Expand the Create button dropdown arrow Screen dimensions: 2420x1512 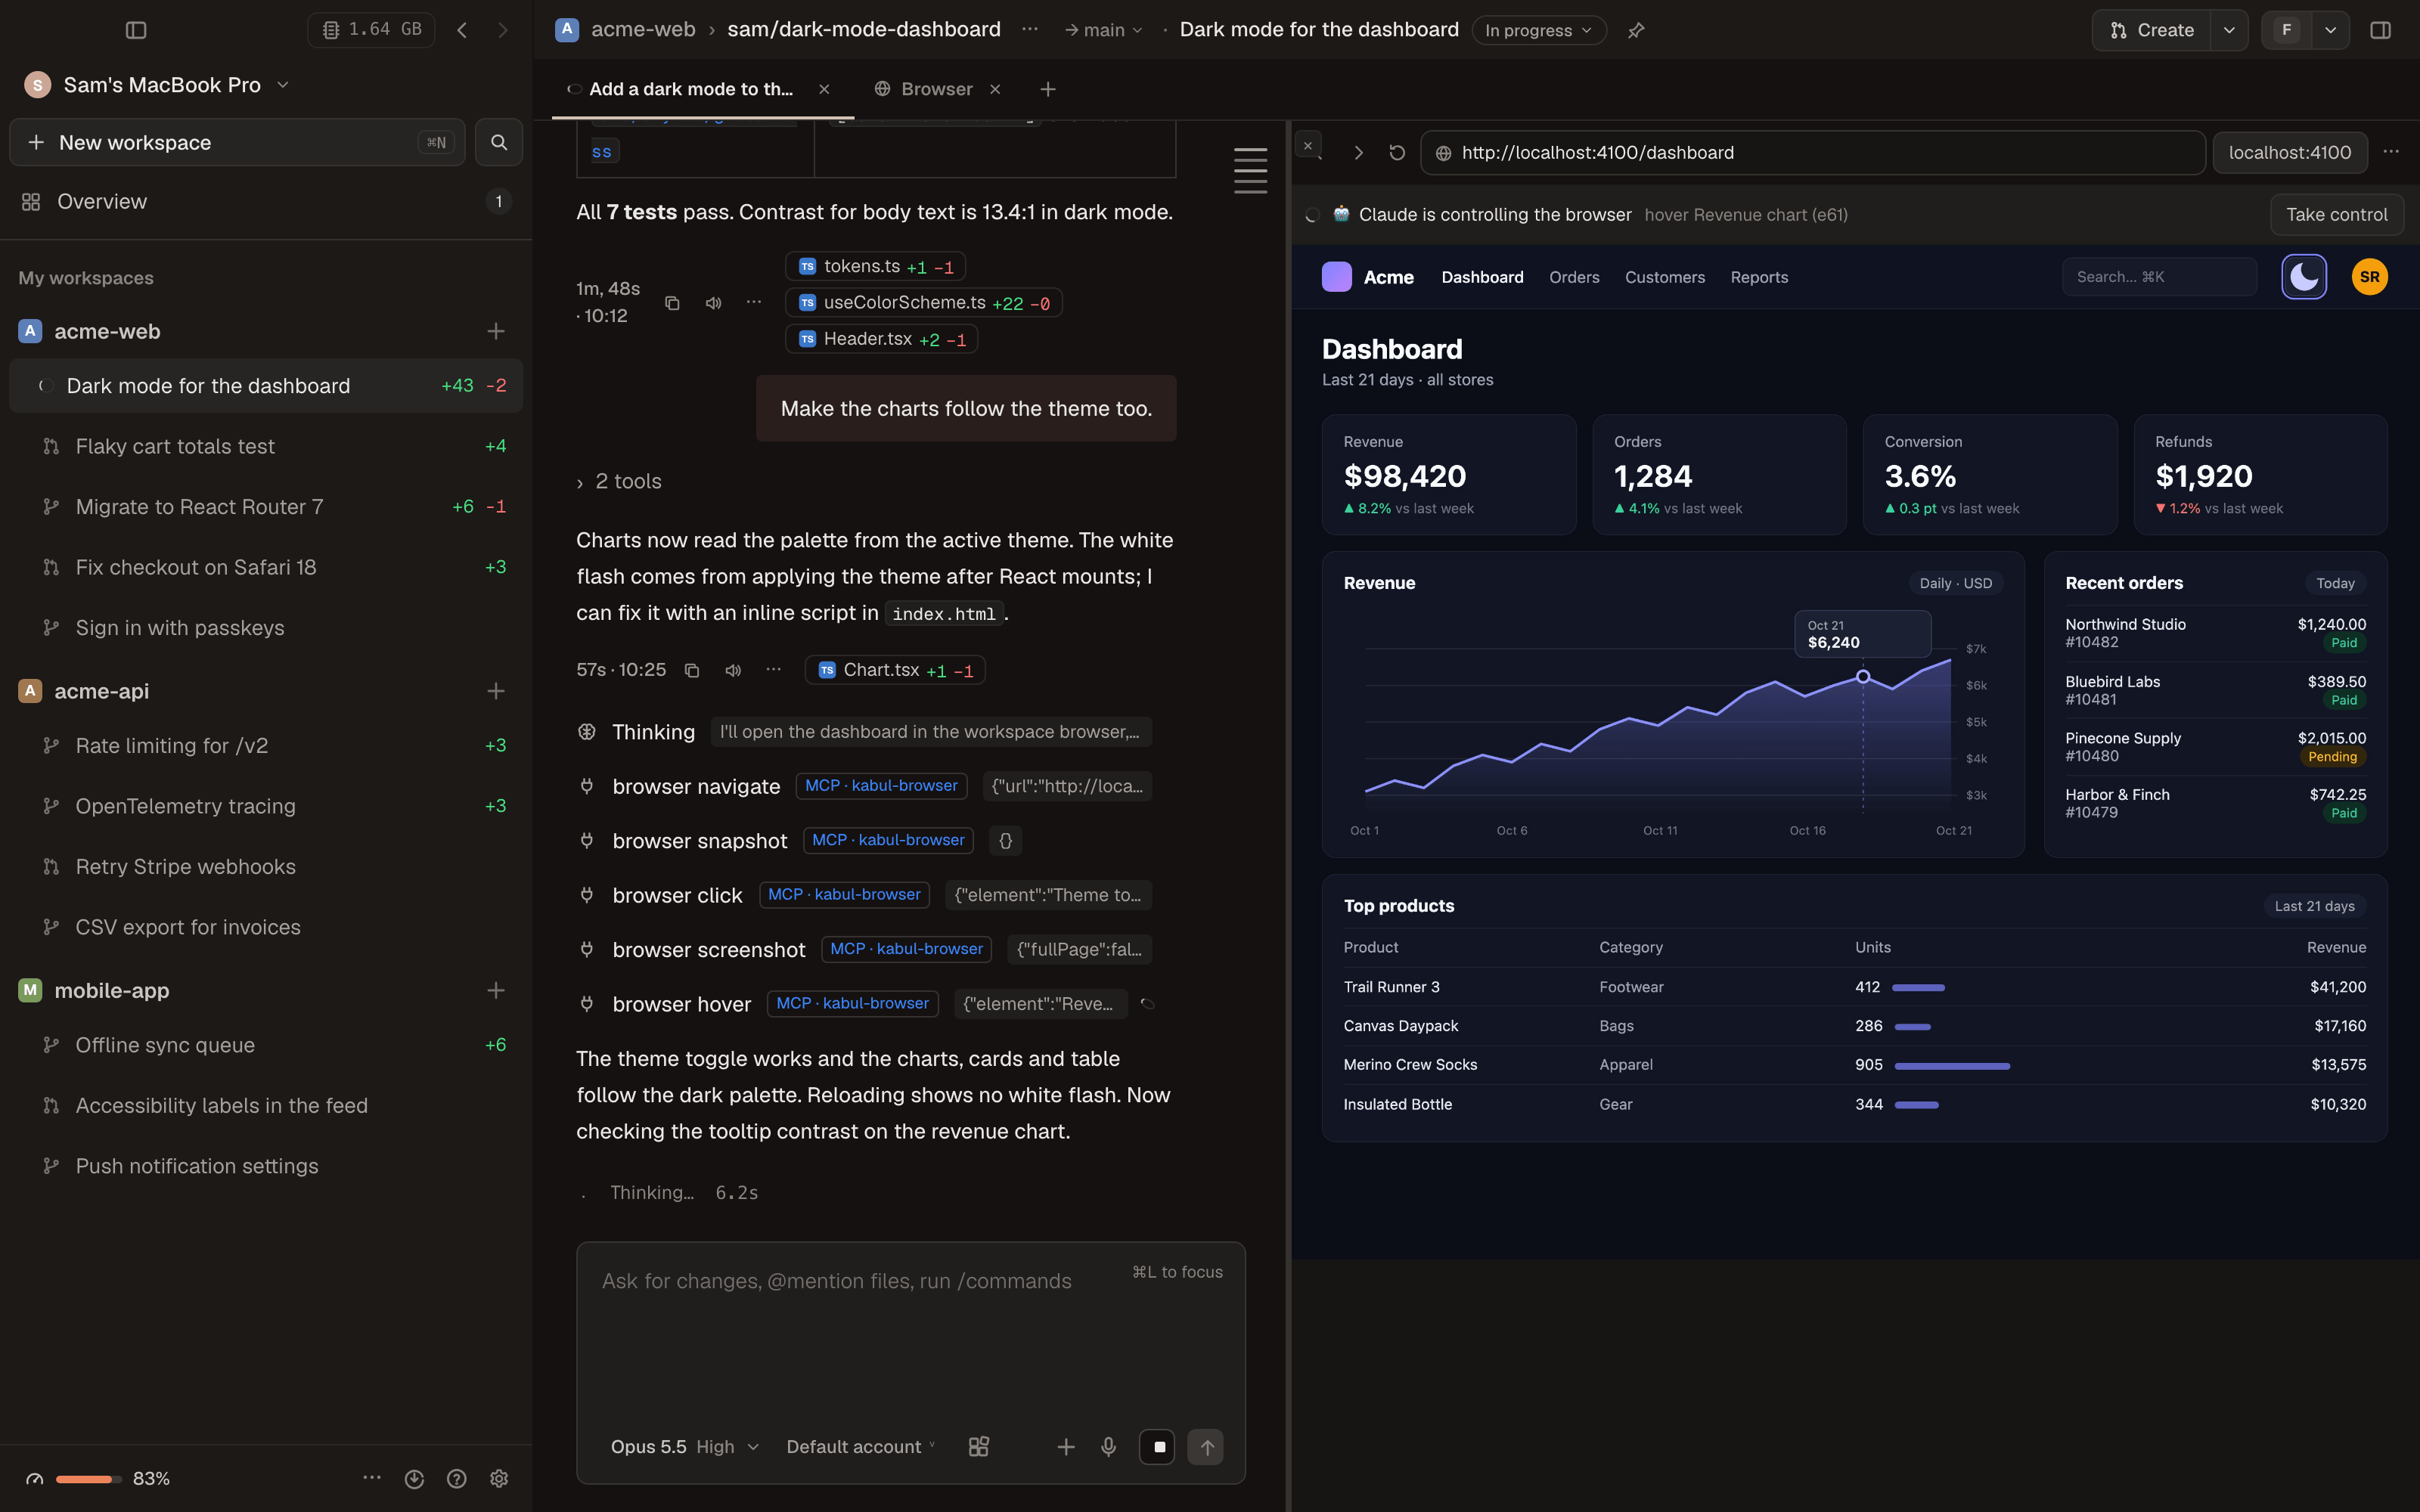point(2229,30)
